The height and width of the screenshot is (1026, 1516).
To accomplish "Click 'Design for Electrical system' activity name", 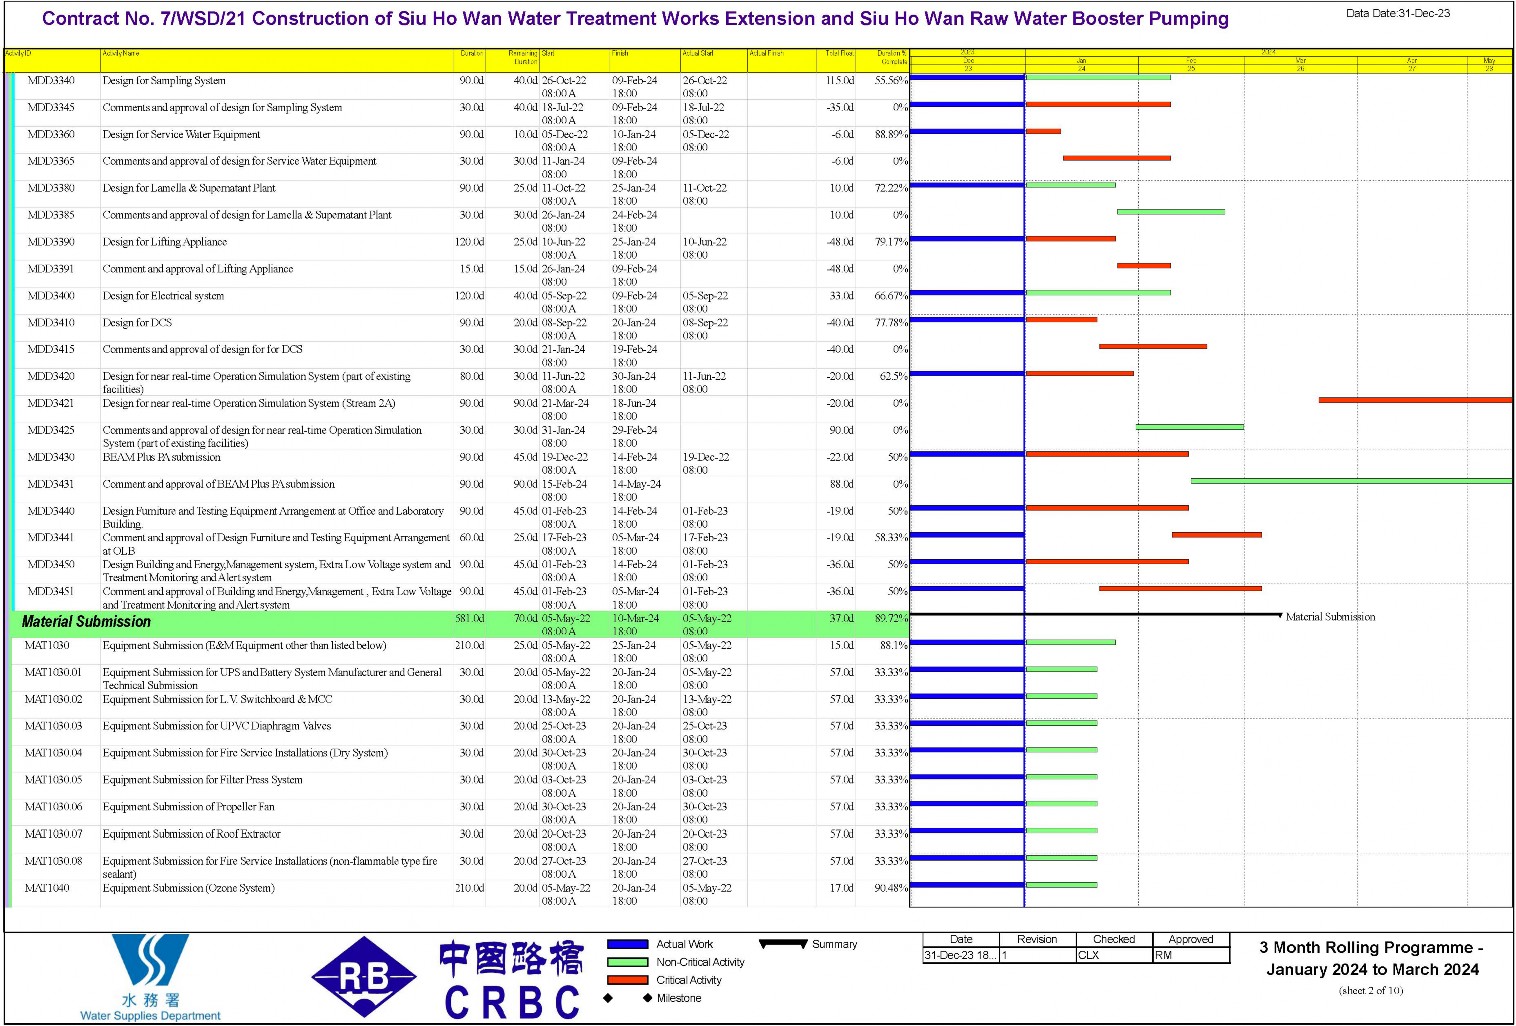I will pos(163,296).
